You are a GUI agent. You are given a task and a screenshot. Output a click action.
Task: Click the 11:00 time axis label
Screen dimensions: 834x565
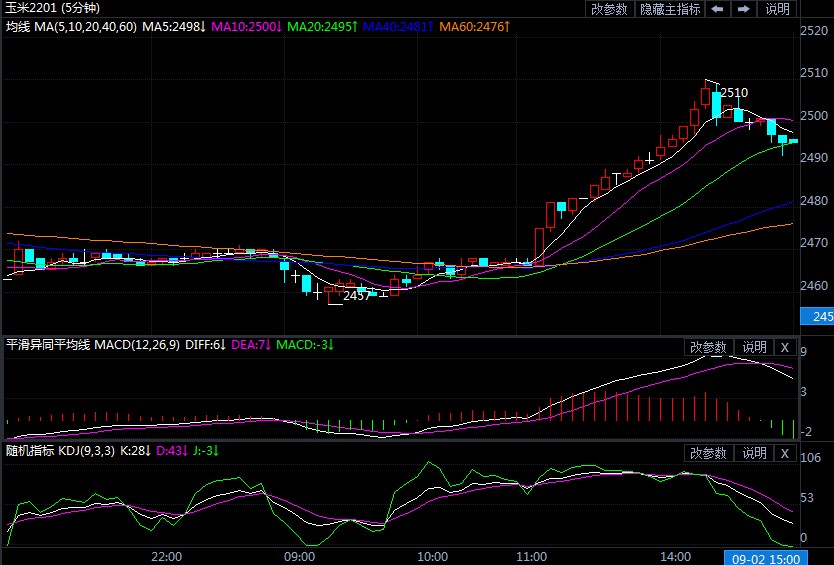pos(531,557)
